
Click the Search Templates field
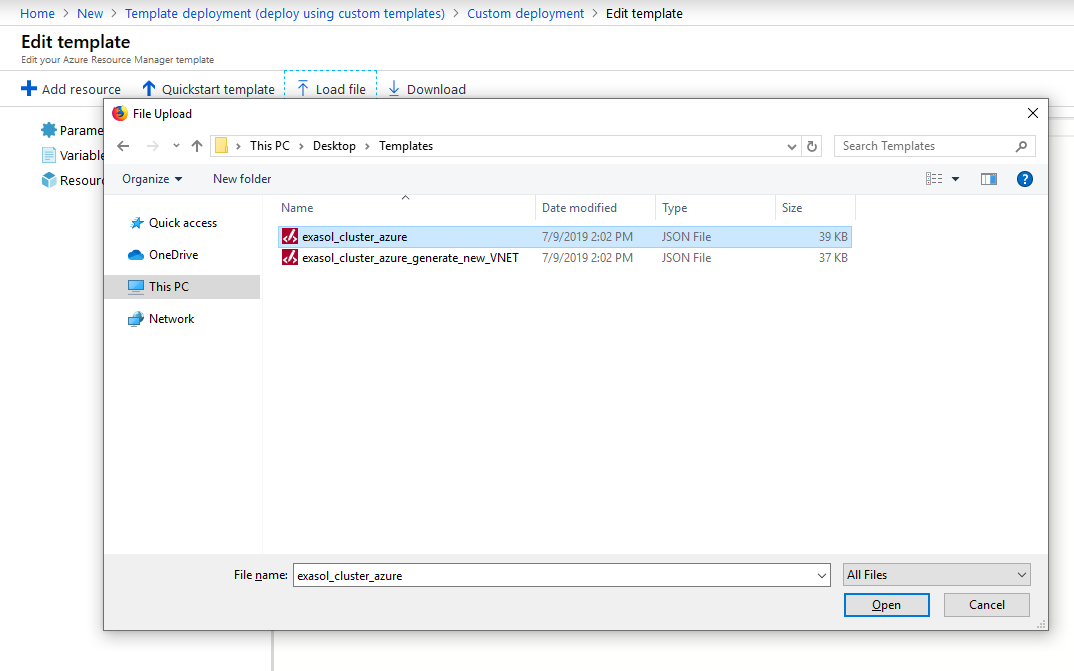coord(925,146)
